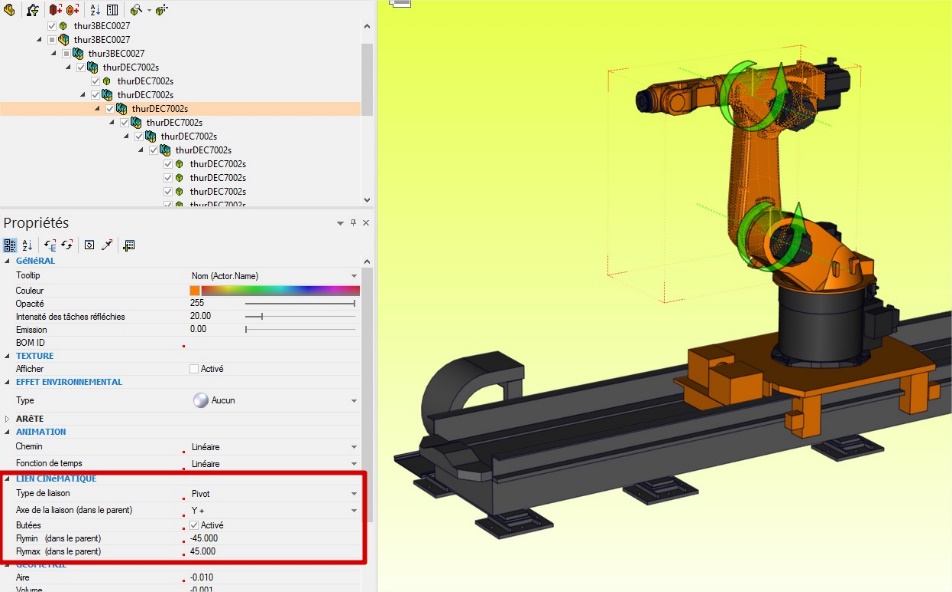Image resolution: width=952 pixels, height=592 pixels.
Task: Switch properties to categorized view icon
Action: tap(10, 245)
